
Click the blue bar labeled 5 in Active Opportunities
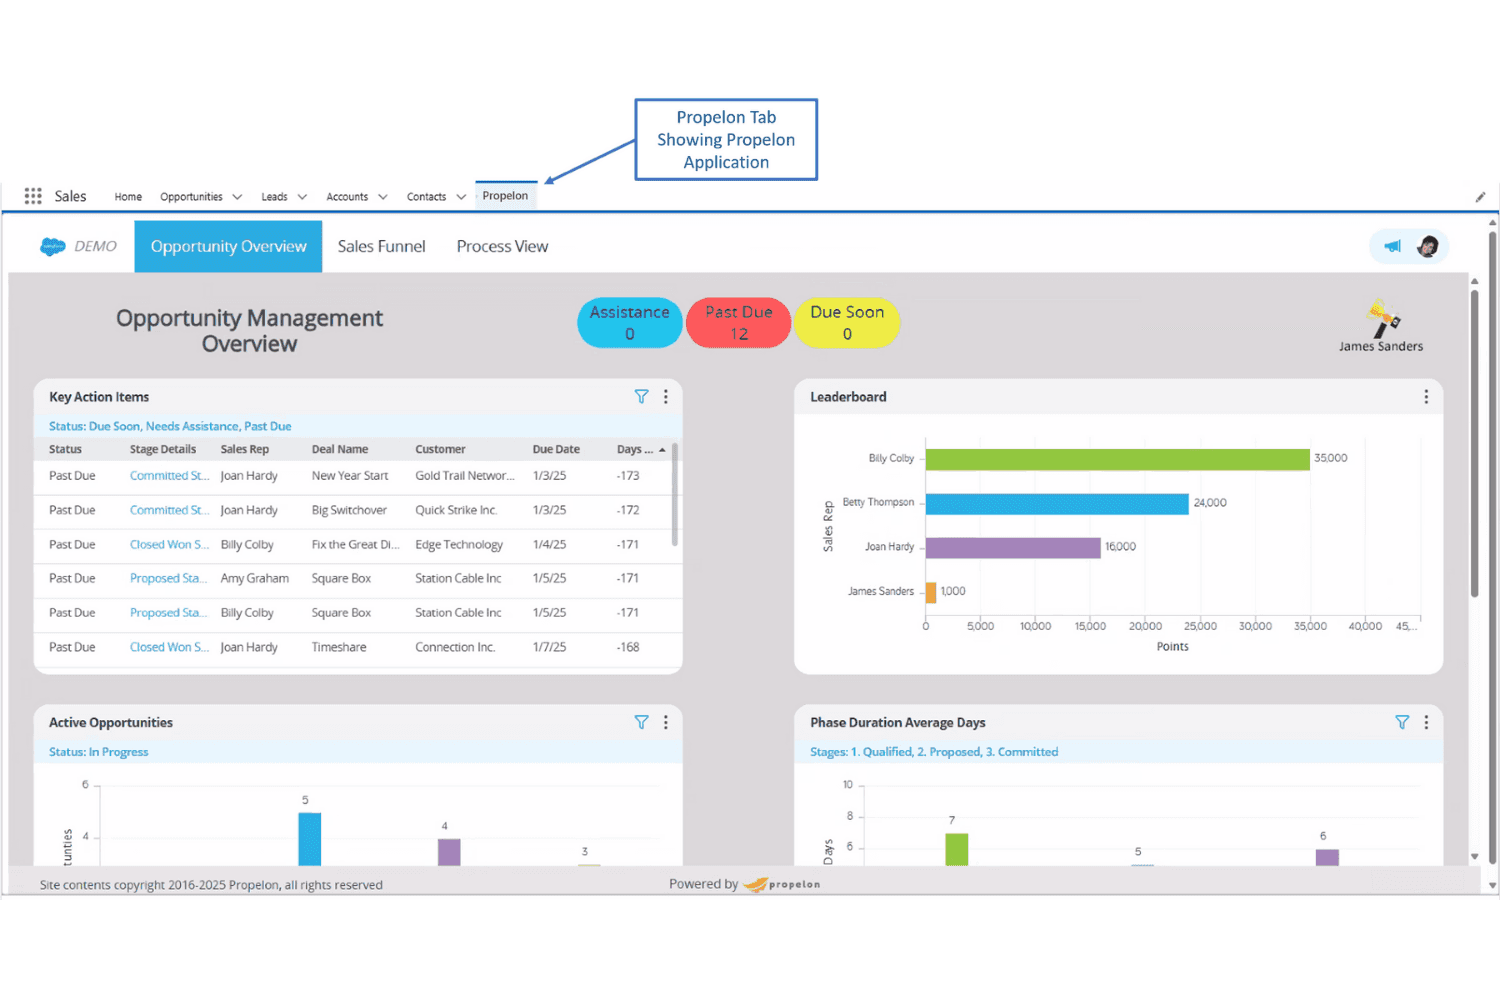(x=310, y=838)
